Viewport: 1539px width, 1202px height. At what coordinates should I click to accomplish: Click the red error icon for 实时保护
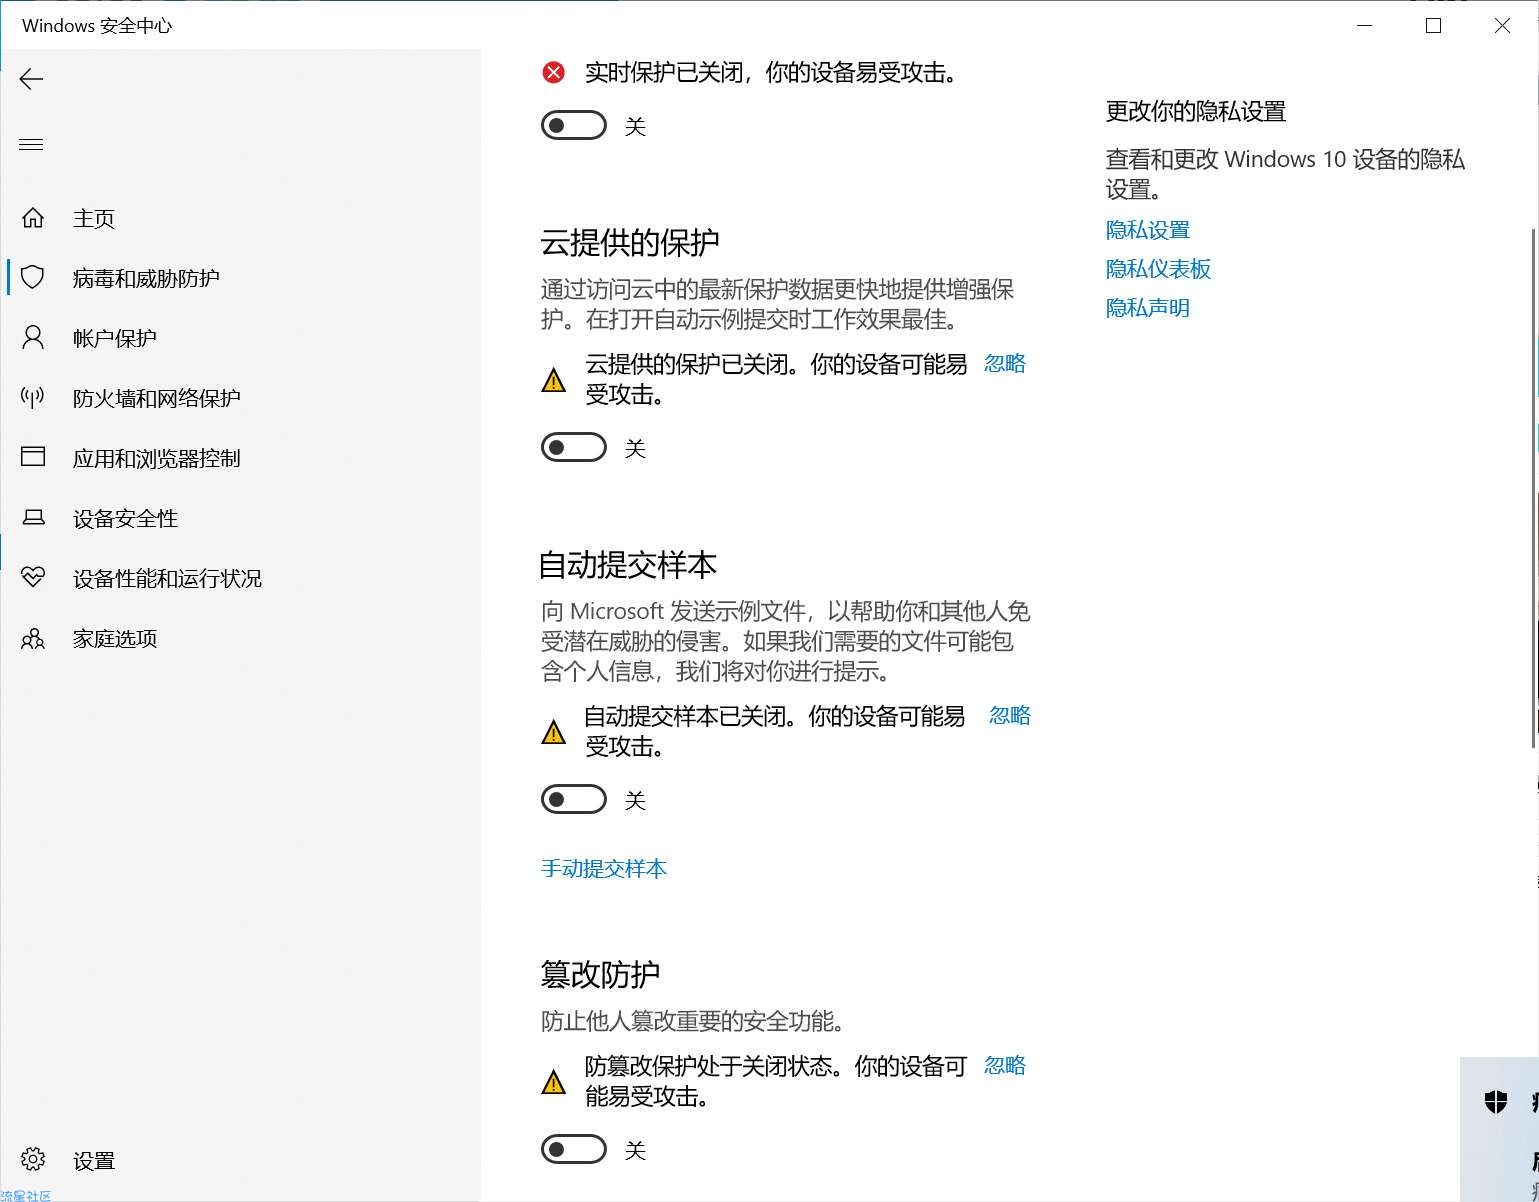tap(553, 72)
